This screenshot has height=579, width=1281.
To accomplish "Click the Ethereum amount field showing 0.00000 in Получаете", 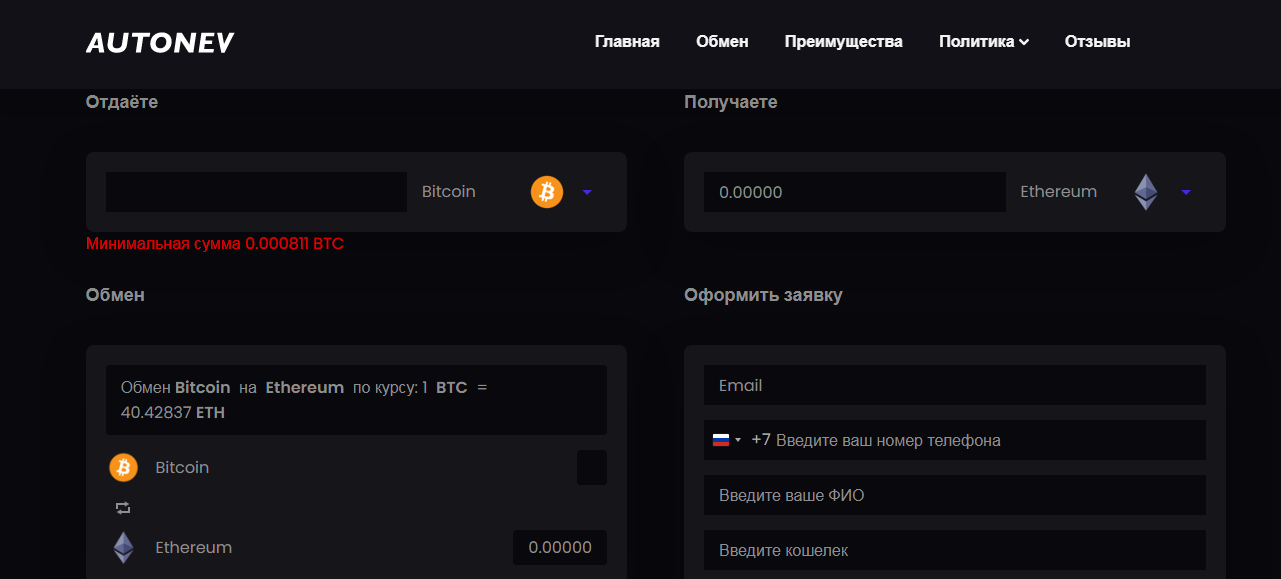I will point(854,192).
